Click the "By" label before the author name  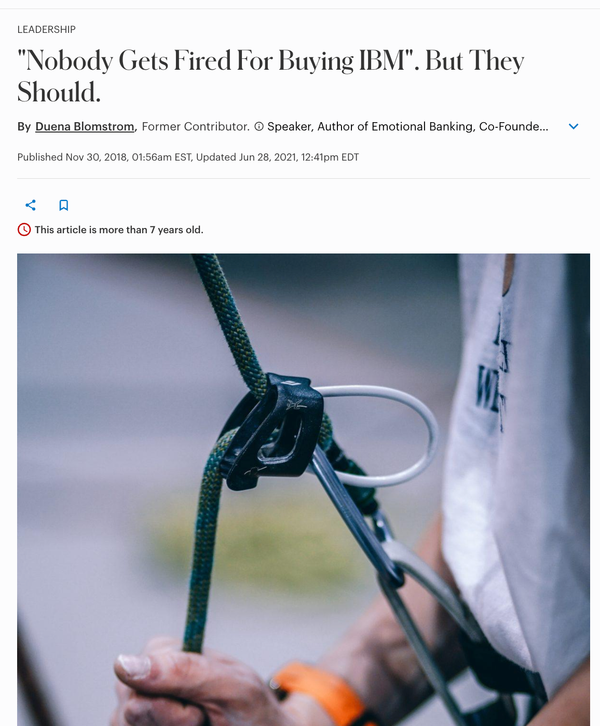click(x=24, y=126)
